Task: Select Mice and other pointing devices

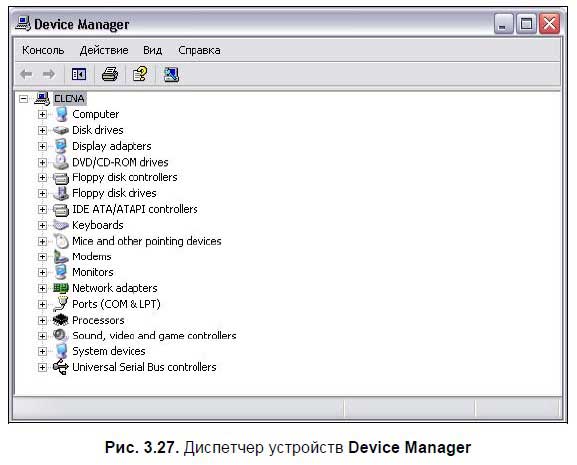Action: [147, 241]
